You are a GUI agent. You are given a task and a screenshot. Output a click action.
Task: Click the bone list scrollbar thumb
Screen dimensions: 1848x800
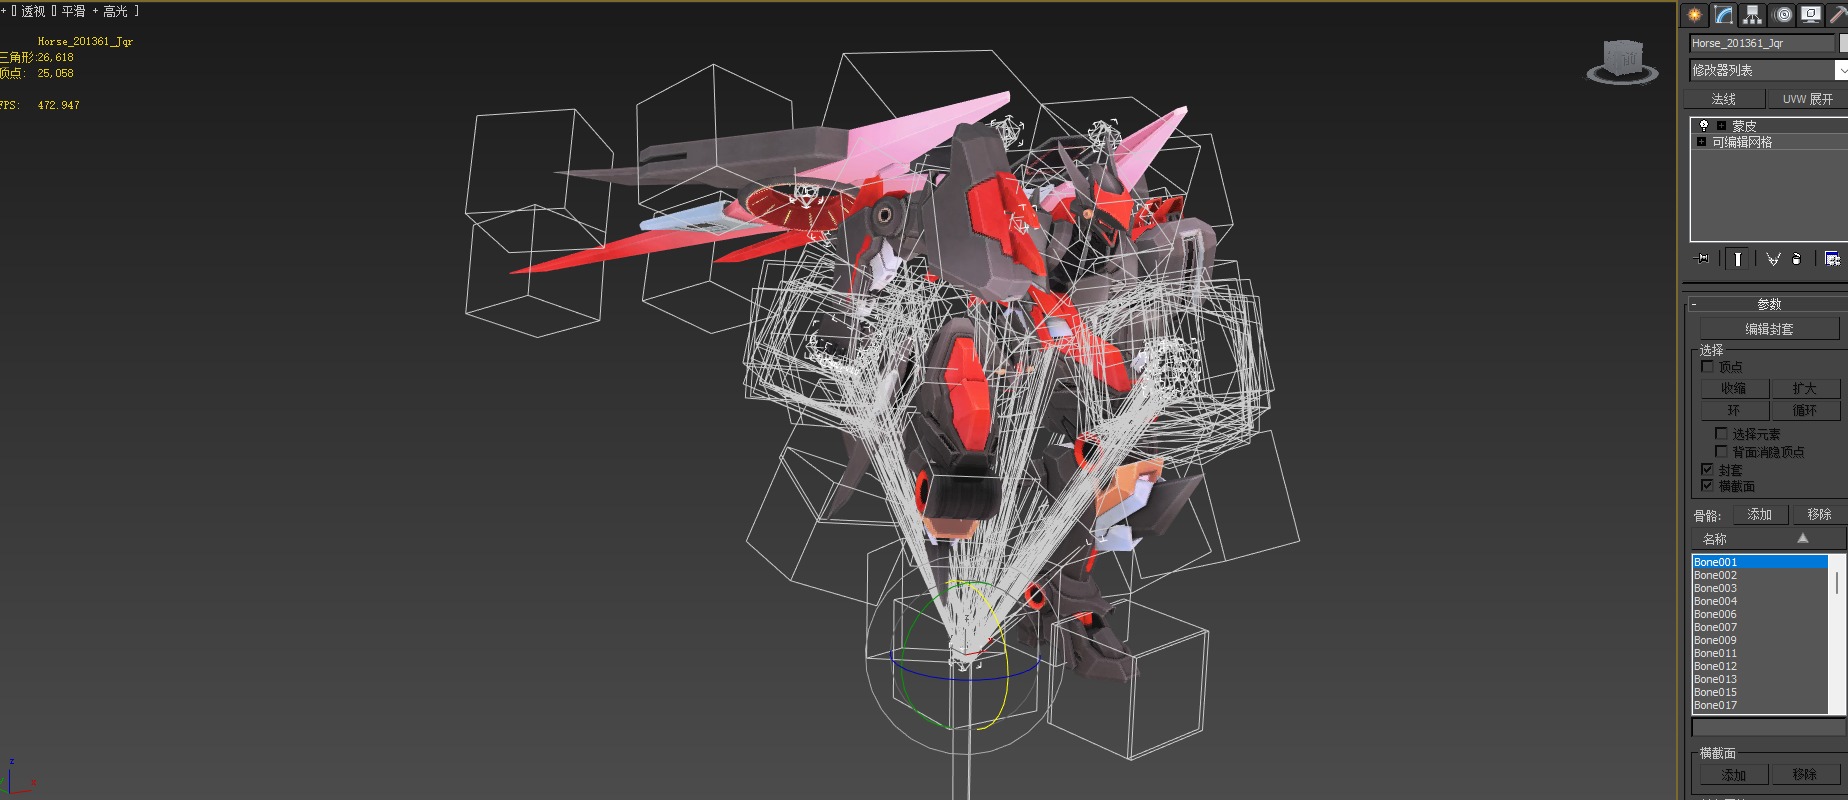pyautogui.click(x=1837, y=582)
